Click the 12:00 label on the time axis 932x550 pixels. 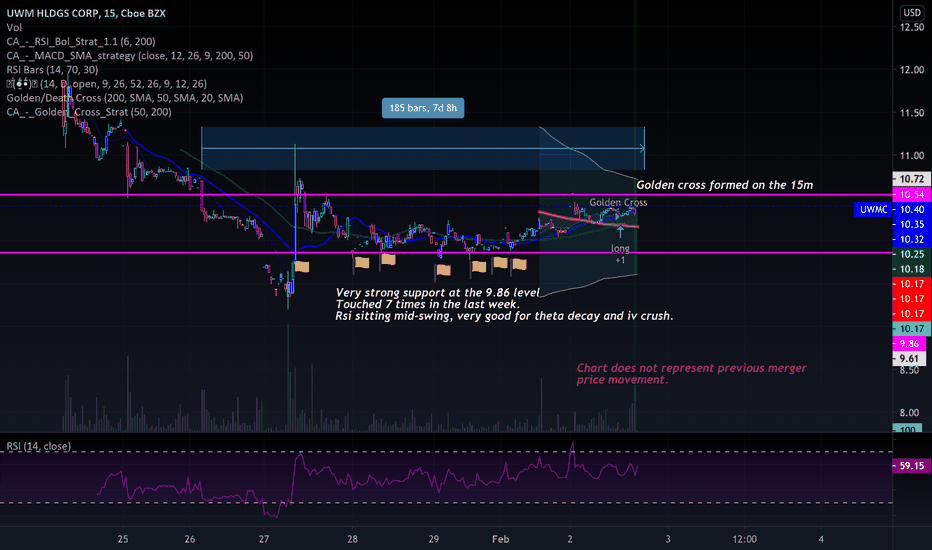pyautogui.click(x=745, y=539)
